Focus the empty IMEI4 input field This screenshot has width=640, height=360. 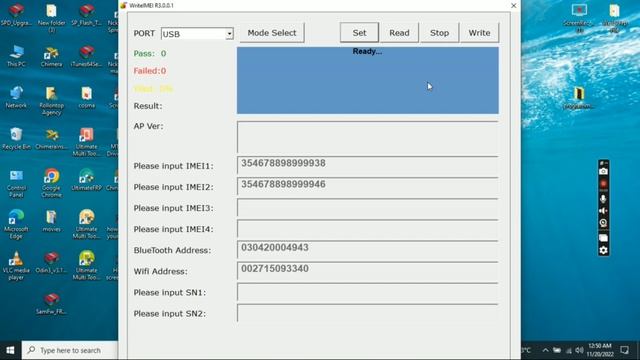(x=367, y=229)
